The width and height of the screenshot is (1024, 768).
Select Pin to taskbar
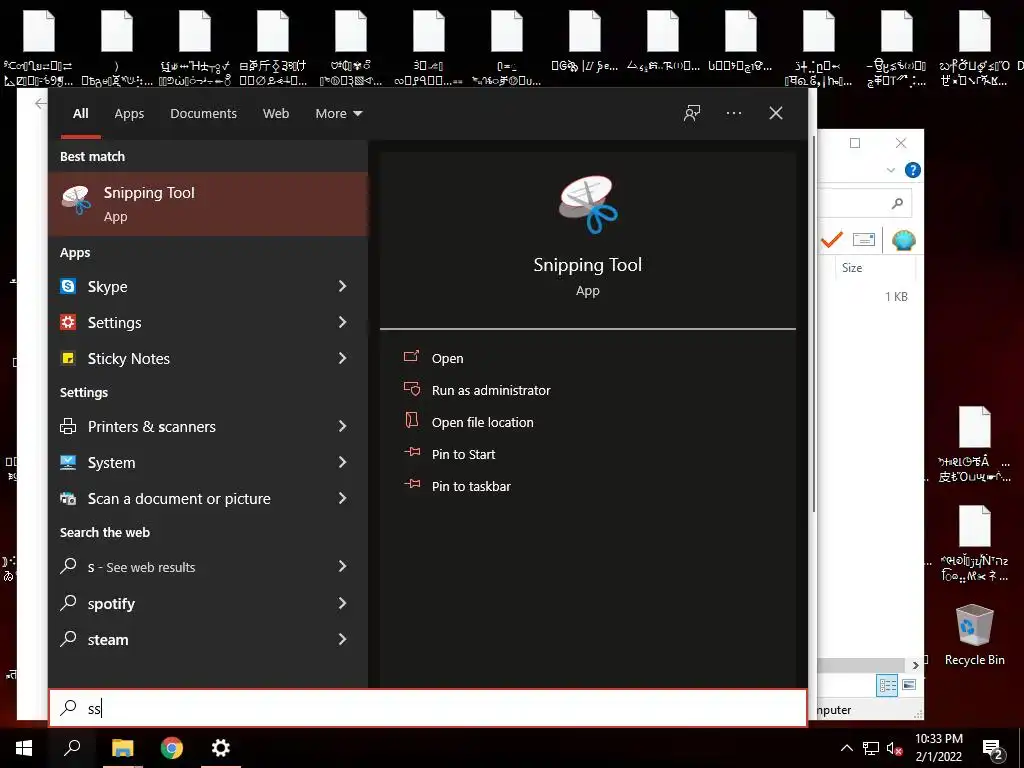click(471, 487)
